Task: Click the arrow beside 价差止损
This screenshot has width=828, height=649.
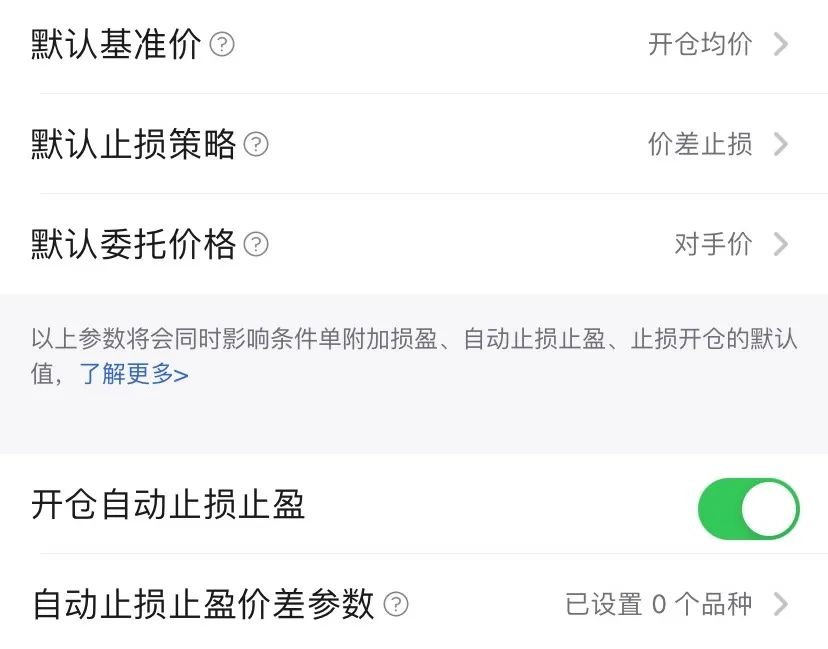Action: 781,145
